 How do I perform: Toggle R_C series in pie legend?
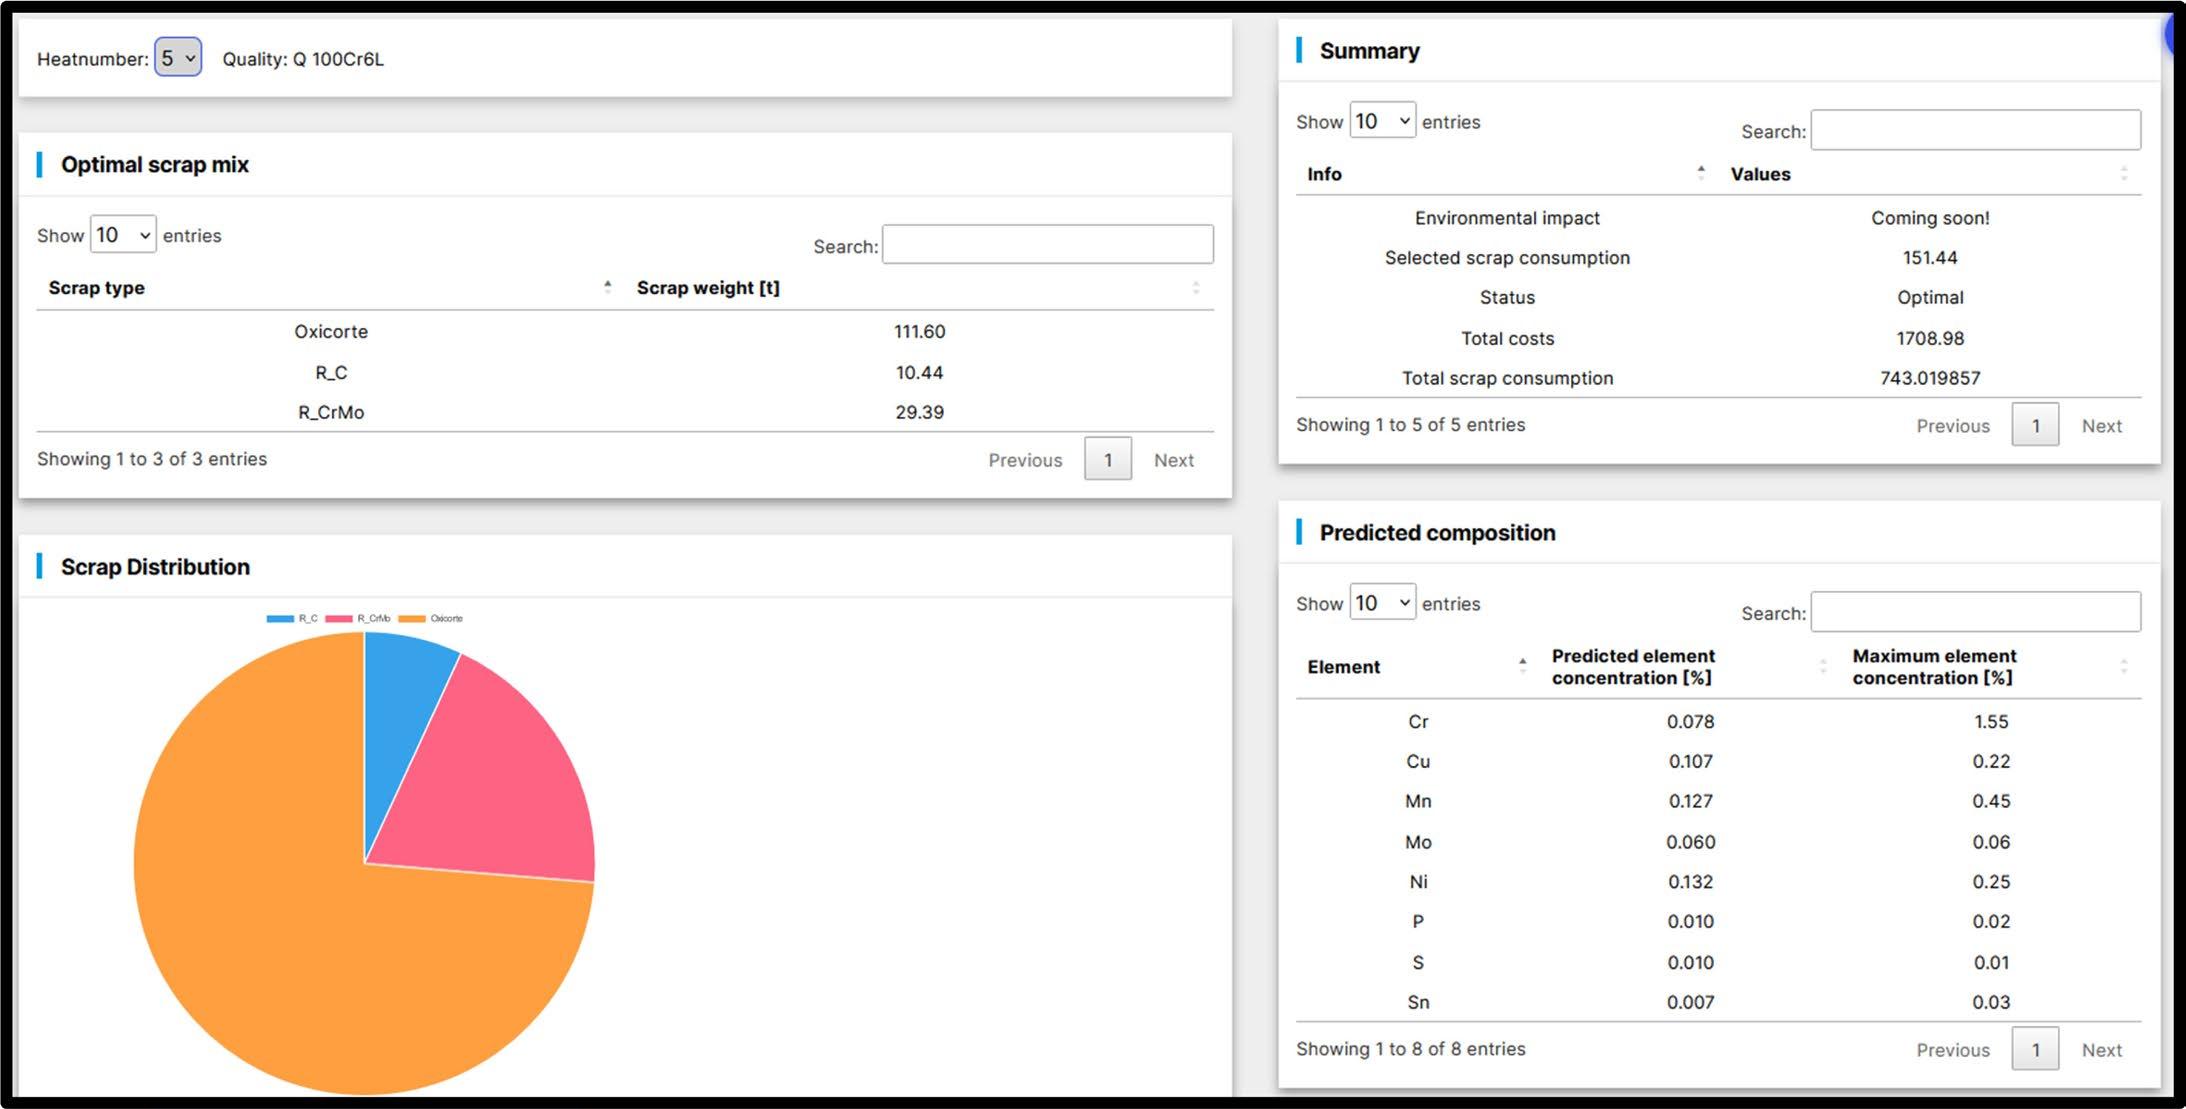[292, 619]
